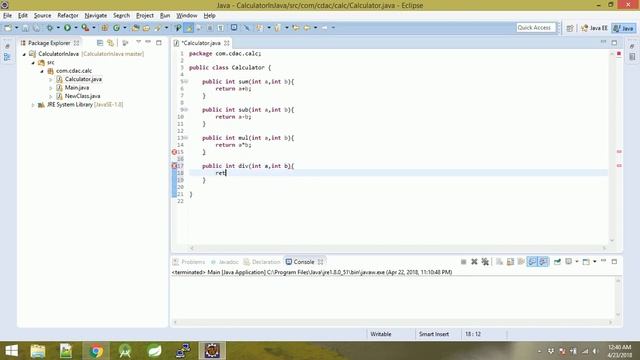
Task: Toggle Show Console on Standard Out
Action: click(532, 262)
